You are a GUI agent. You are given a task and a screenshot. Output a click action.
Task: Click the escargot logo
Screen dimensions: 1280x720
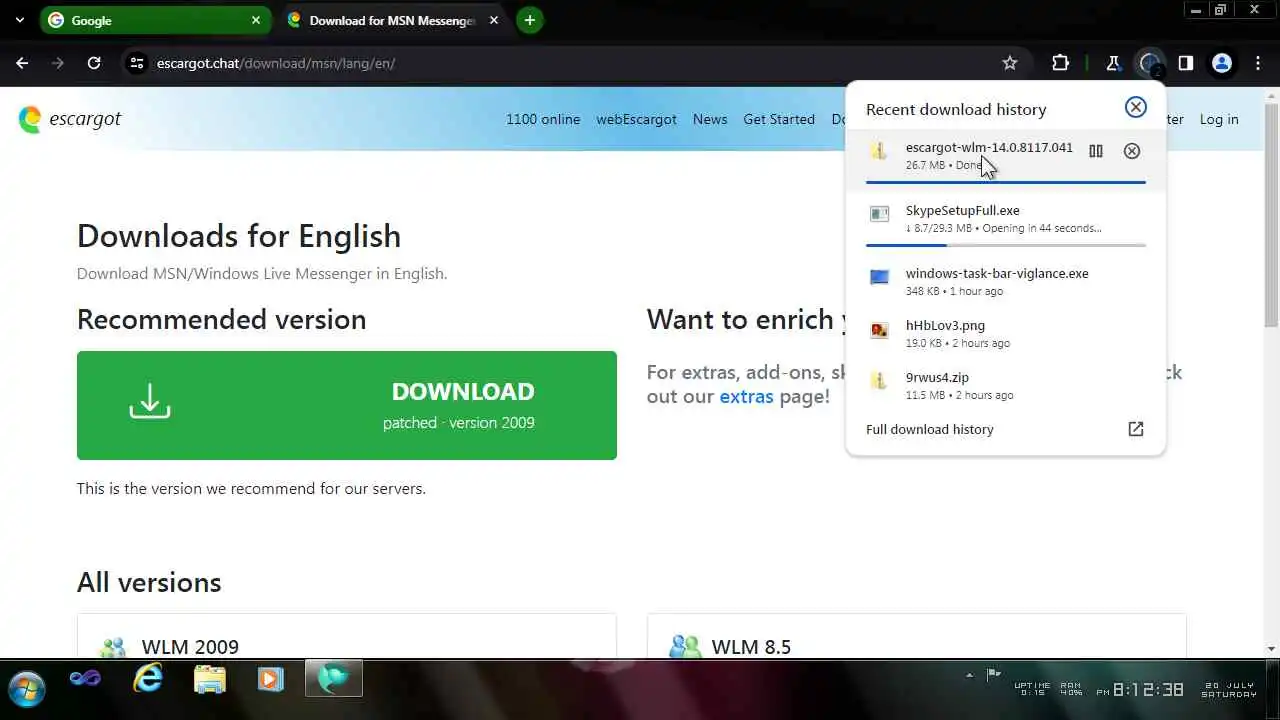tap(70, 119)
